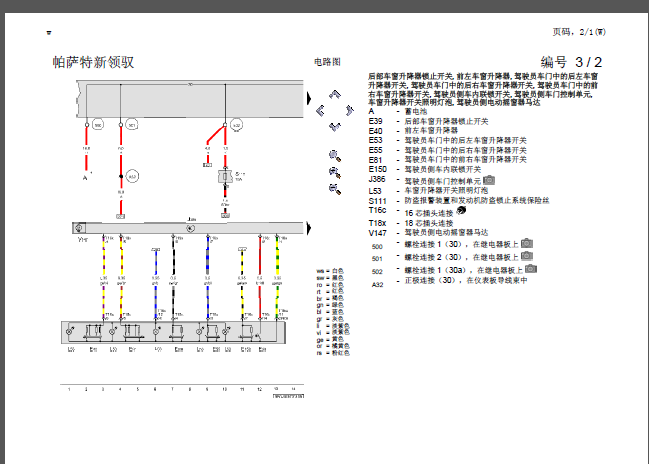Click the bottom magnifier zoom-out icon
This screenshot has height=464, width=649.
pos(335,189)
